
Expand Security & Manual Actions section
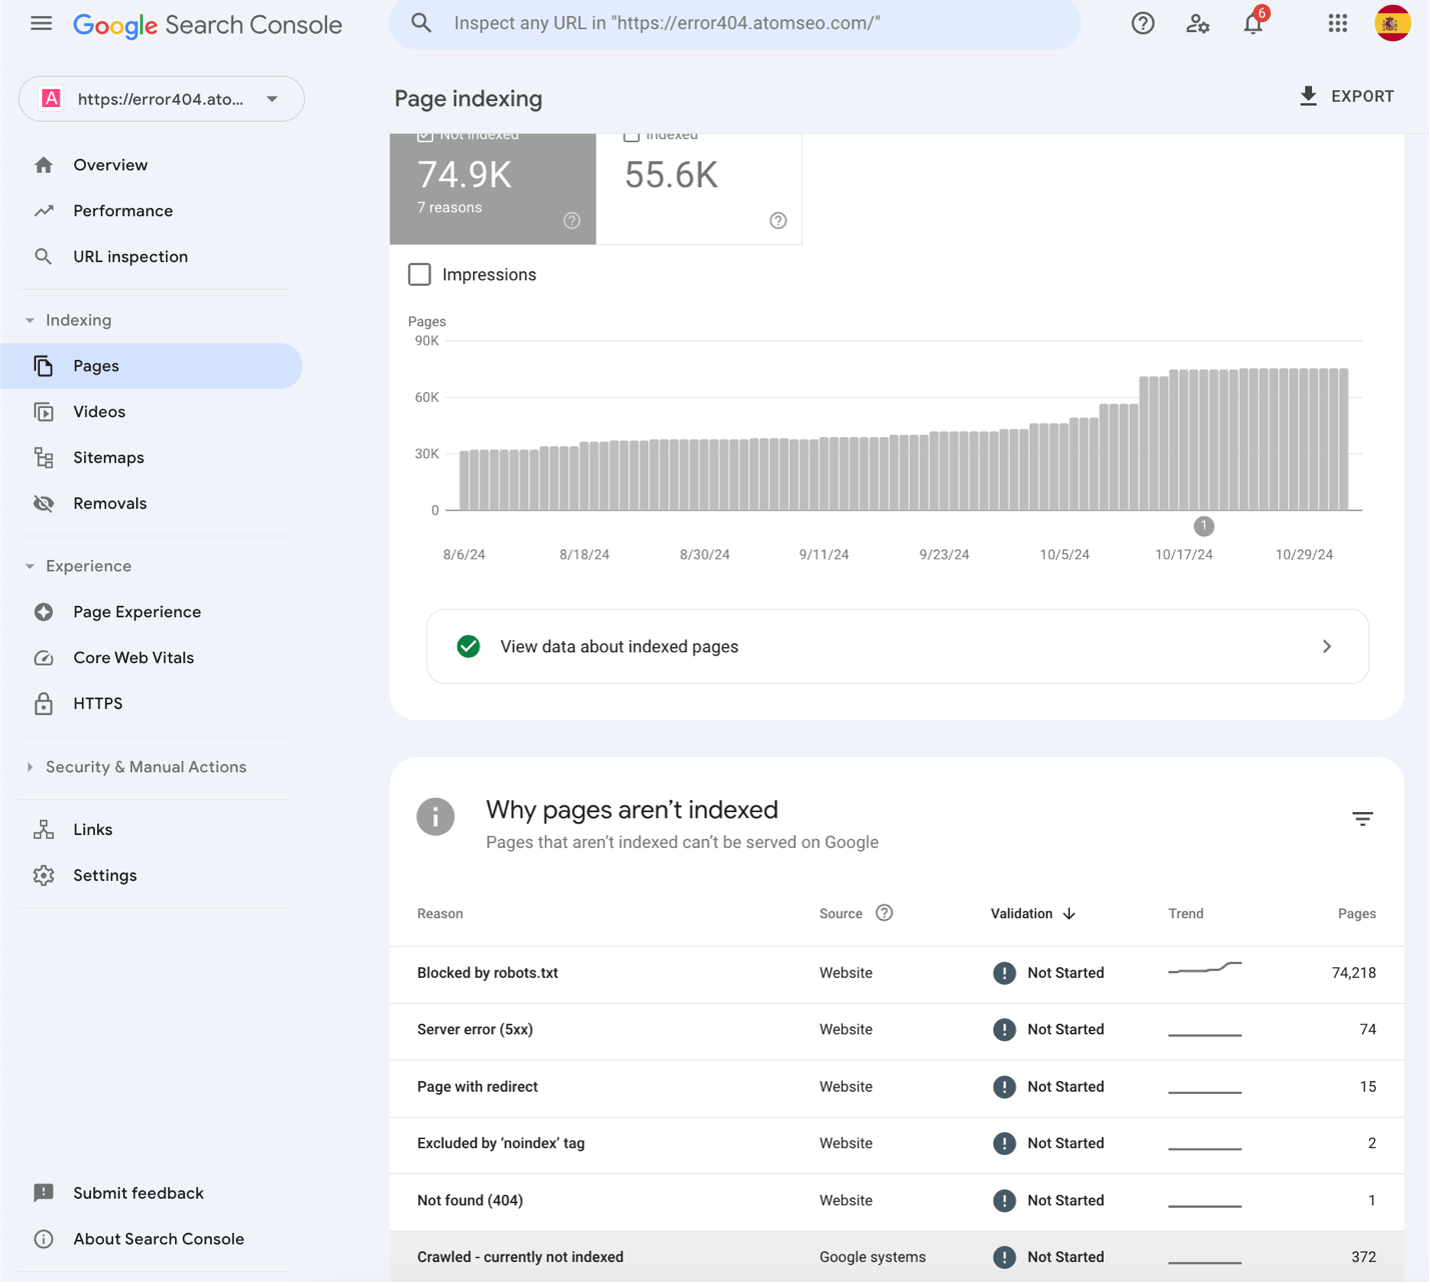pyautogui.click(x=30, y=768)
